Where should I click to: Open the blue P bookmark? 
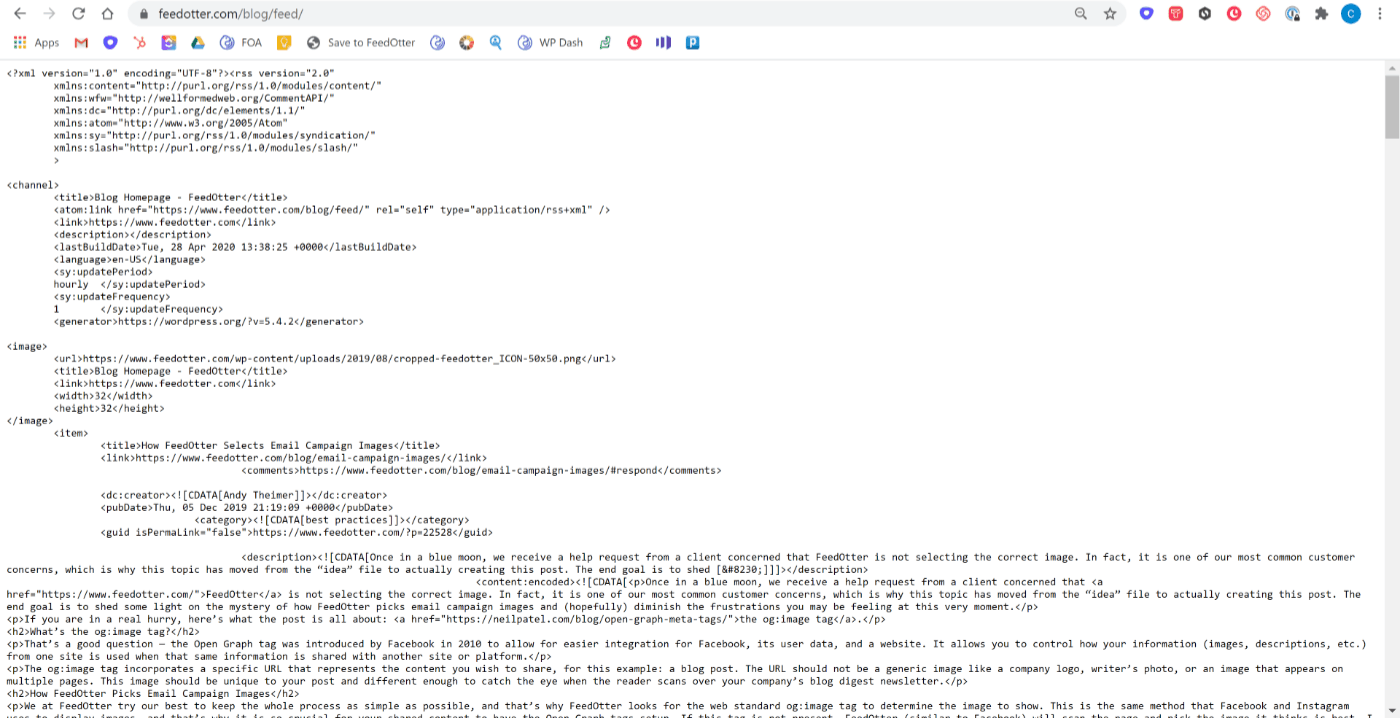[692, 43]
